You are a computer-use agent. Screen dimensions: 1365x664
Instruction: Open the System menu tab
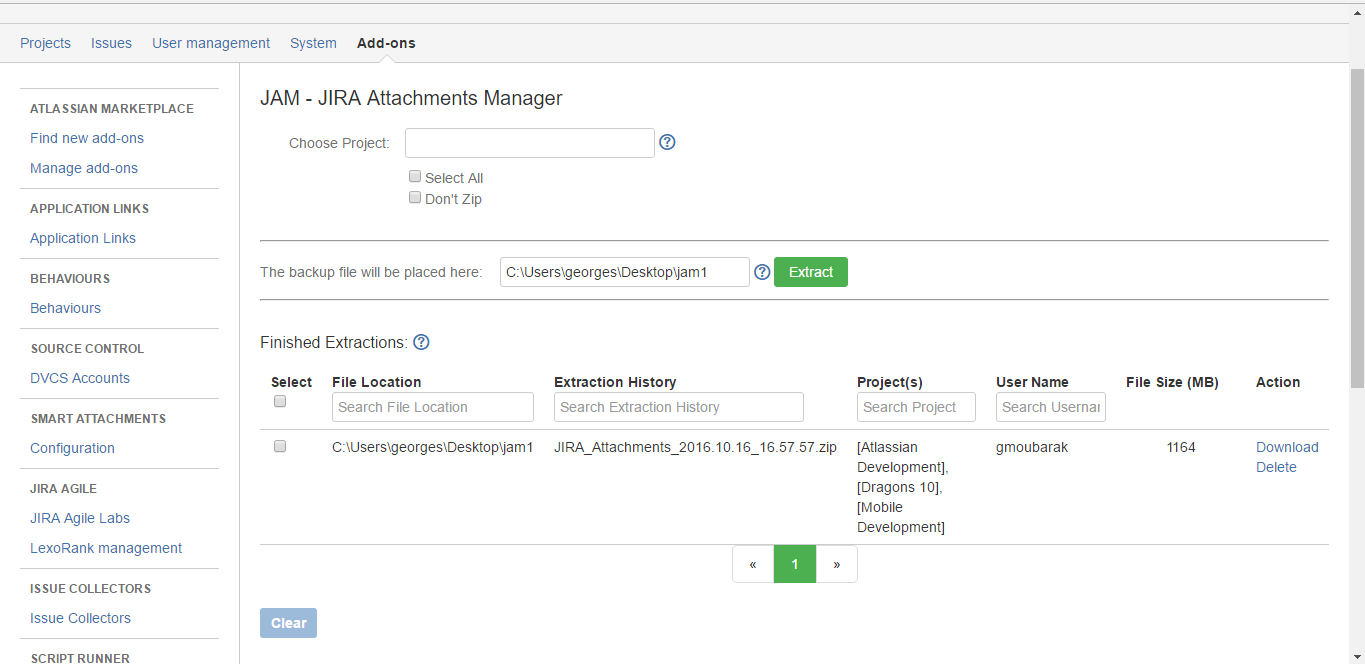click(x=313, y=43)
